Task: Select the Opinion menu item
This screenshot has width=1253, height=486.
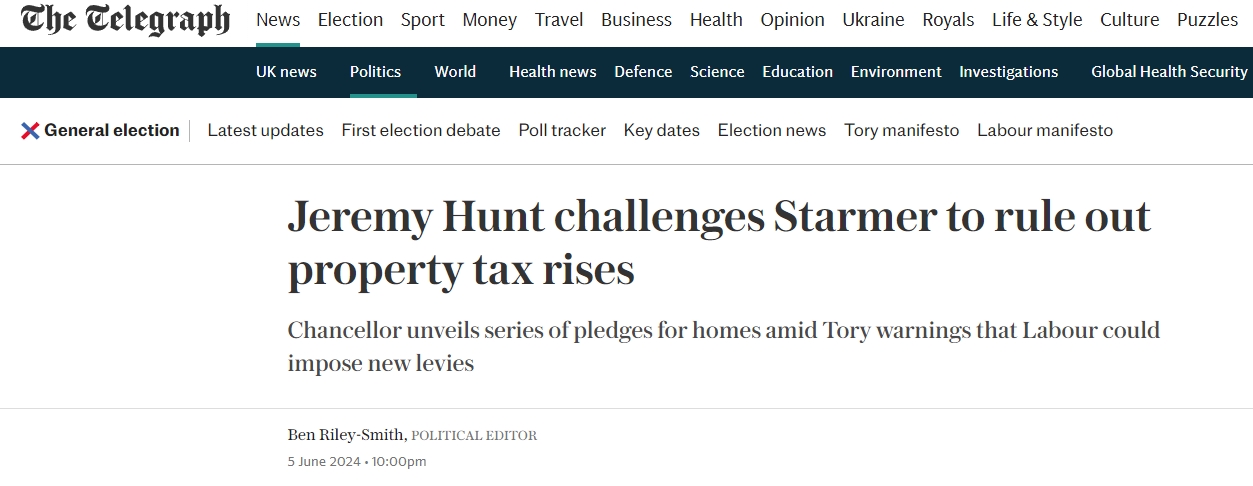Action: click(792, 20)
